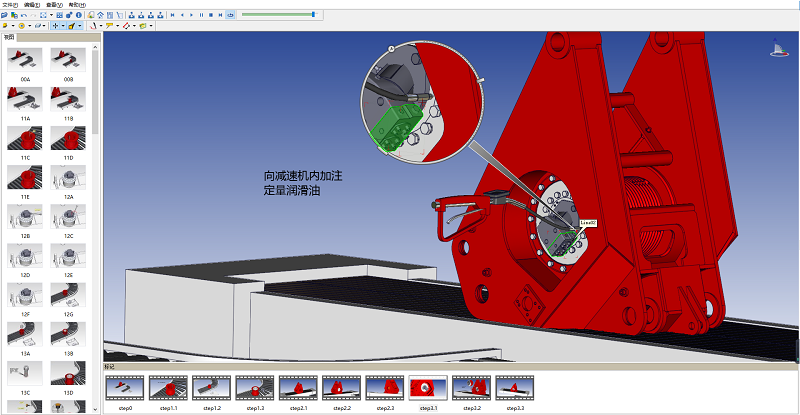
Task: Select the step2.1 marker thumbnail
Action: click(297, 387)
